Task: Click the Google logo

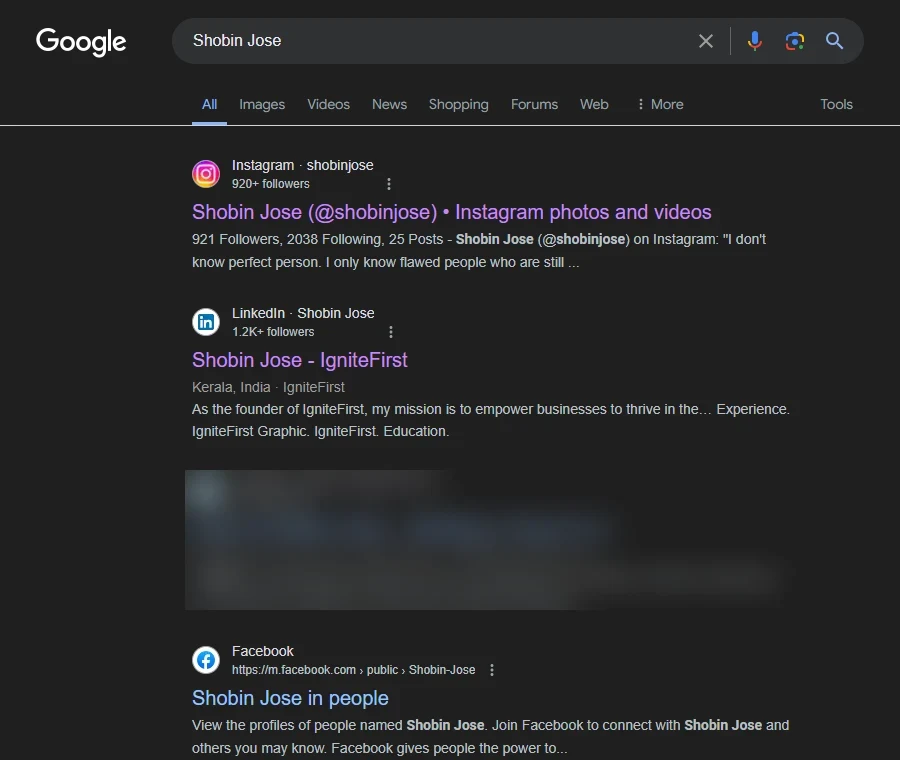Action: click(81, 41)
